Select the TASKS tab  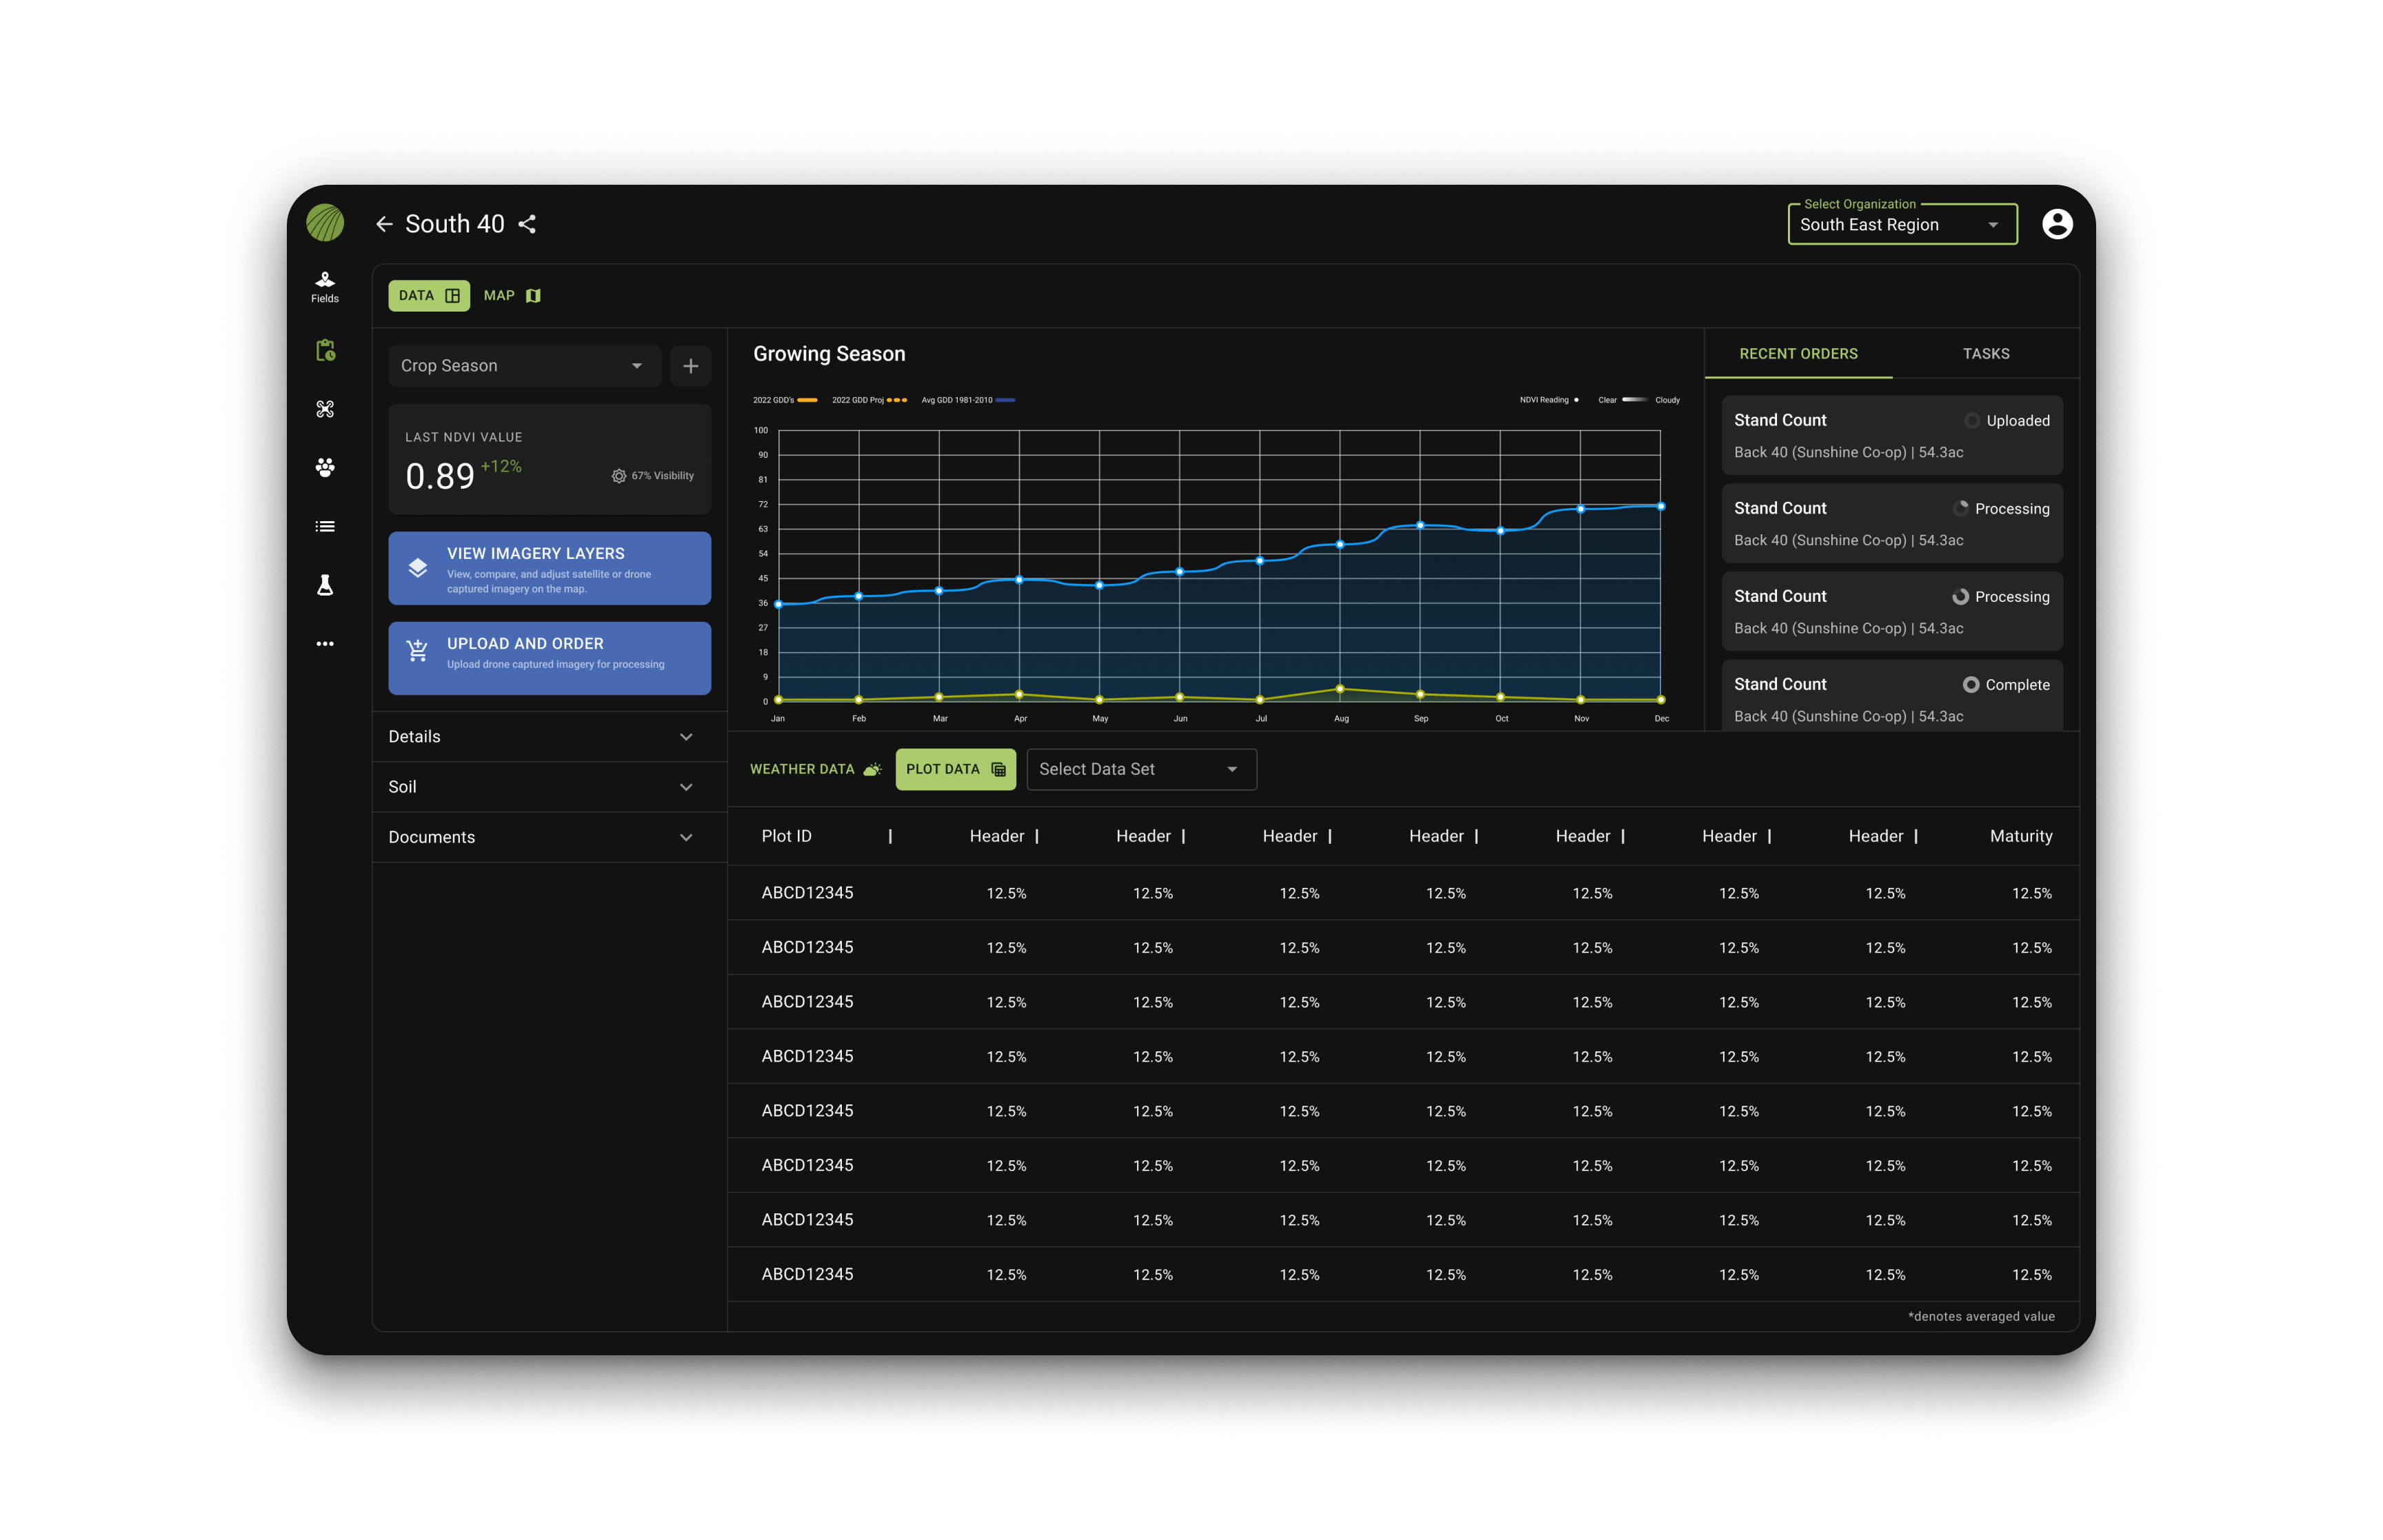pyautogui.click(x=1985, y=354)
